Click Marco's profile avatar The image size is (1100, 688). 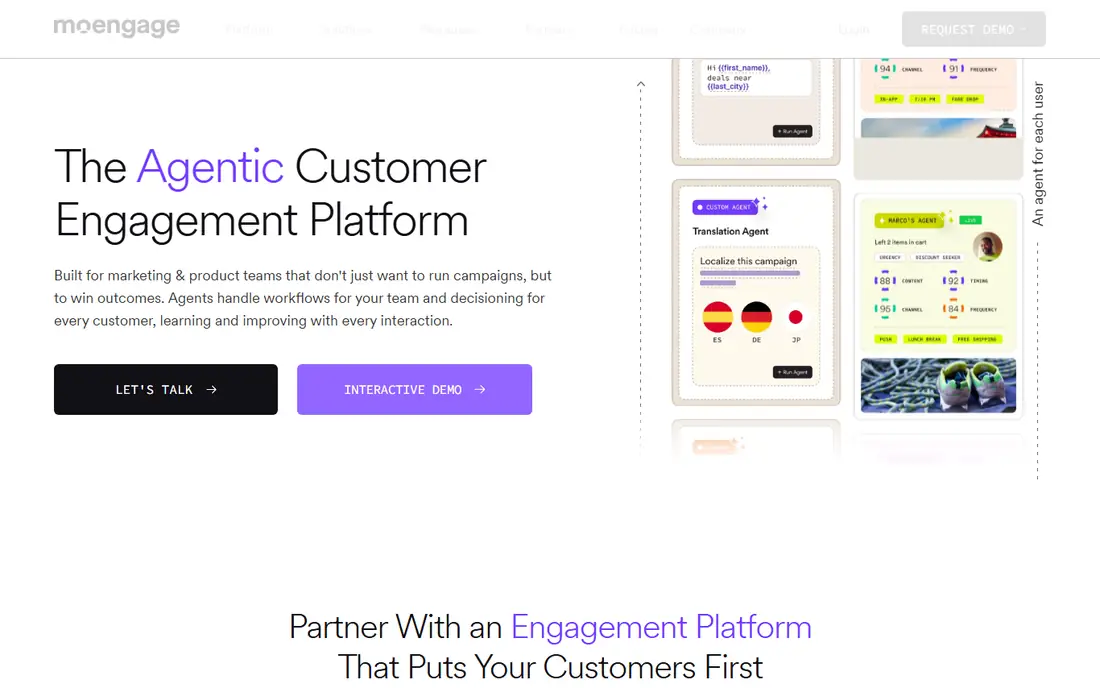(987, 246)
